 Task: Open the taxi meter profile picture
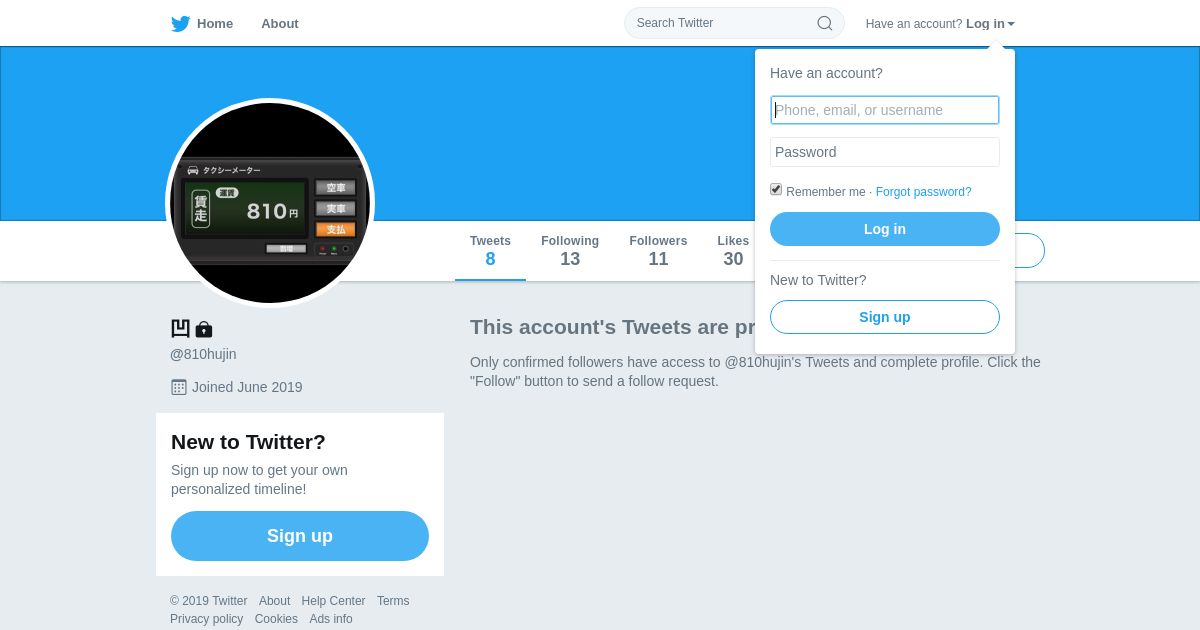pos(270,203)
